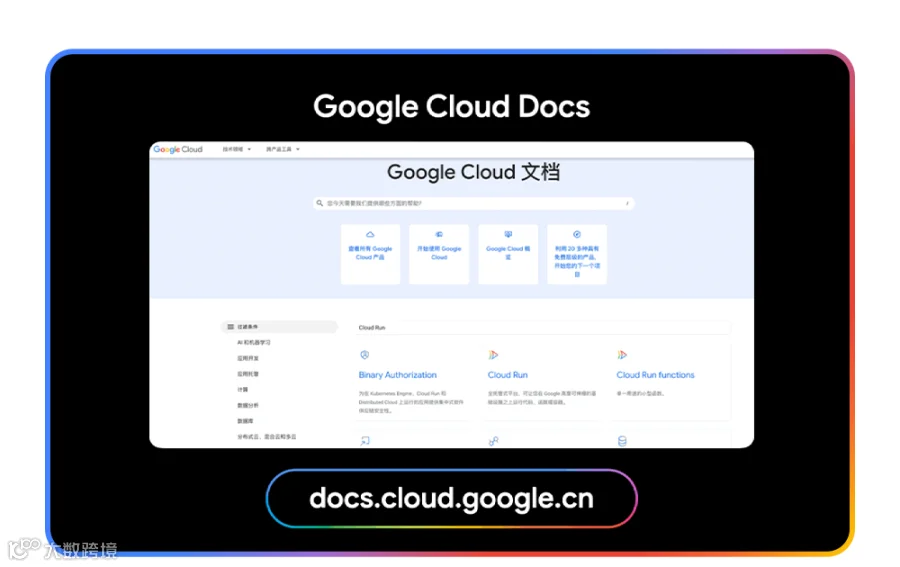Click the connected nodes icon in the bottom row
The height and width of the screenshot is (567, 900).
(494, 441)
